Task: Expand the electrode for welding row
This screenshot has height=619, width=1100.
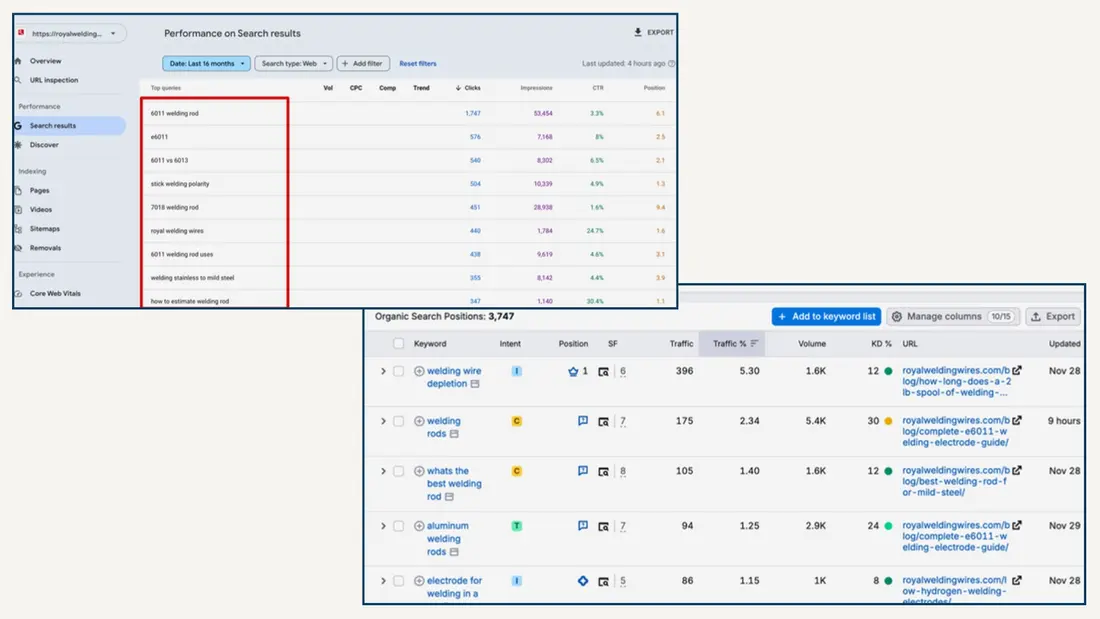Action: pyautogui.click(x=383, y=580)
